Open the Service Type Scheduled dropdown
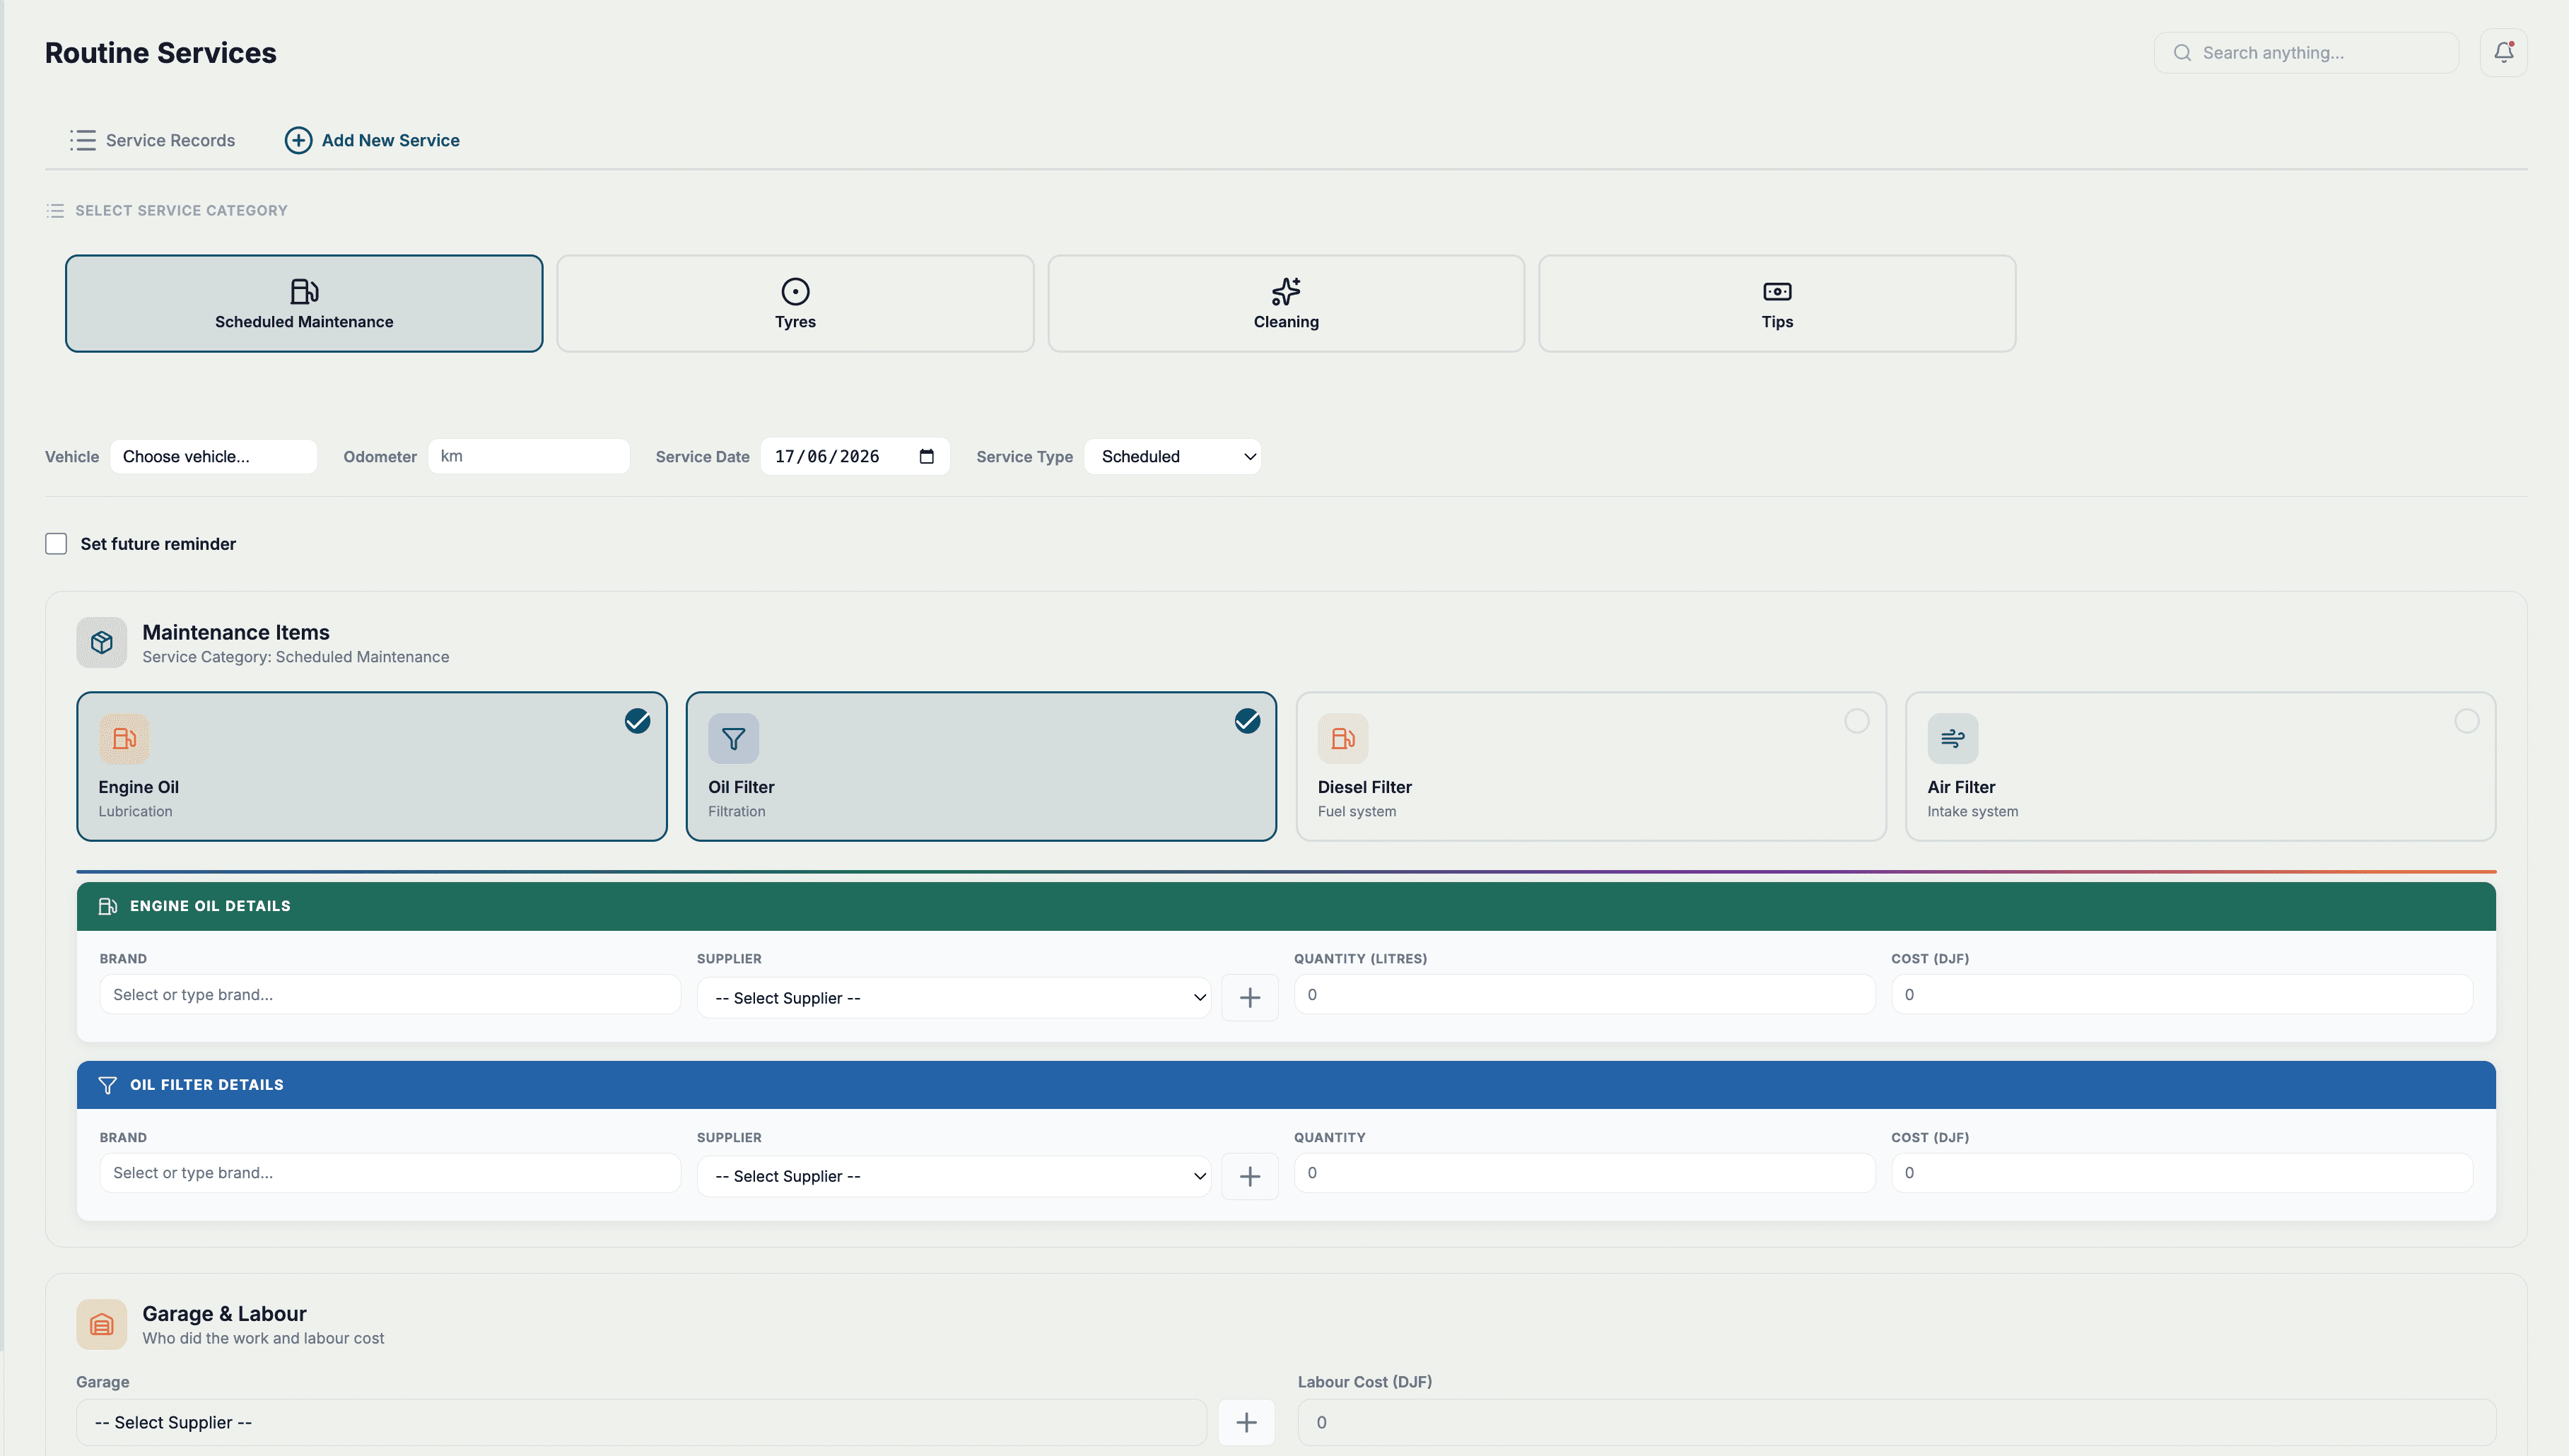 pos(1172,457)
